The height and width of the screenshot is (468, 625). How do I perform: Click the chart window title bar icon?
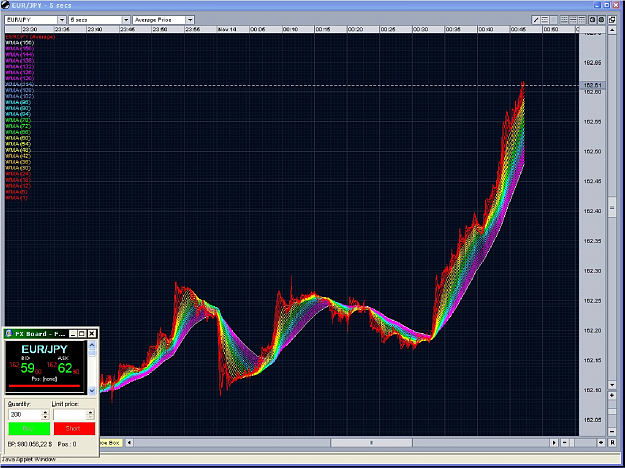(x=6, y=5)
